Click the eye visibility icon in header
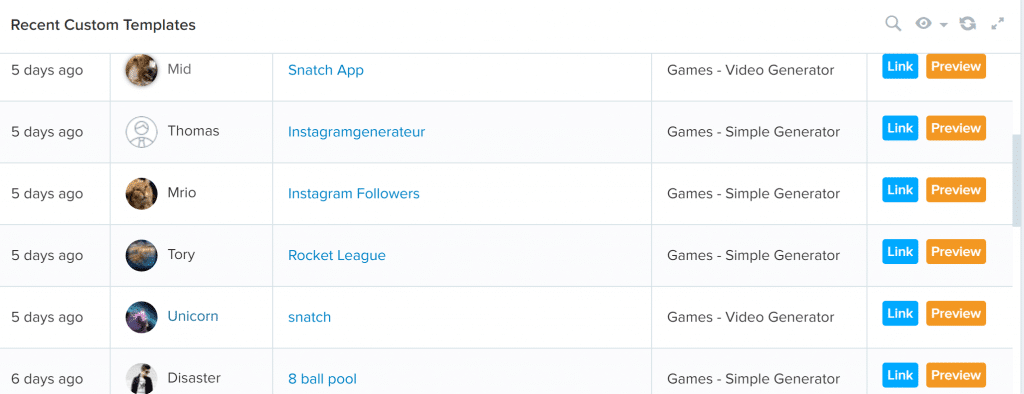The image size is (1024, 394). pyautogui.click(x=923, y=24)
